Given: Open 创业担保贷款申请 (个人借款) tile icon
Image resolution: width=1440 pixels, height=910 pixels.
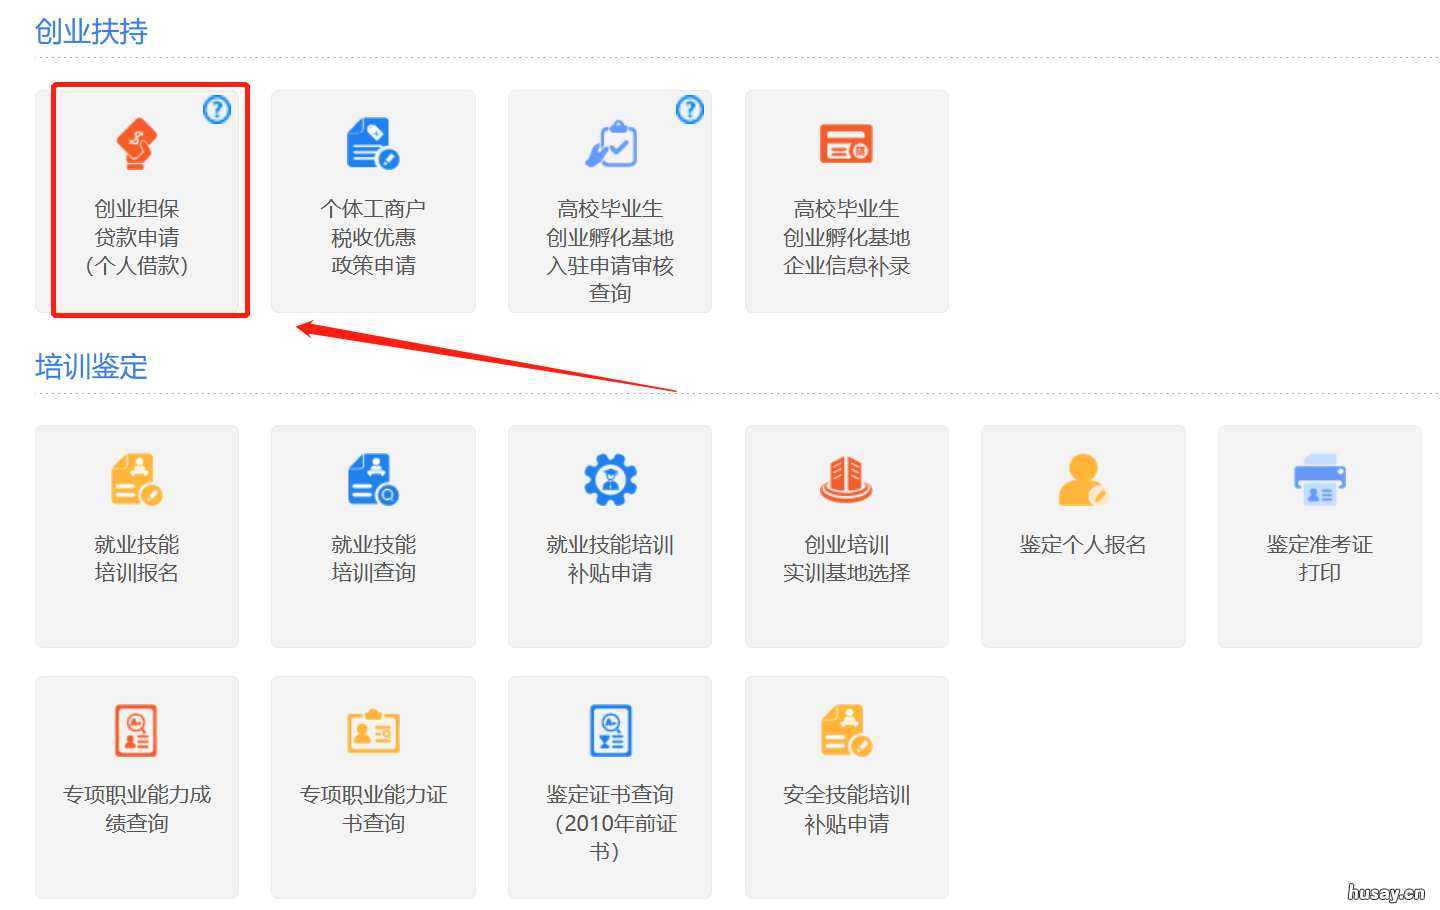Looking at the screenshot, I should coord(137,144).
